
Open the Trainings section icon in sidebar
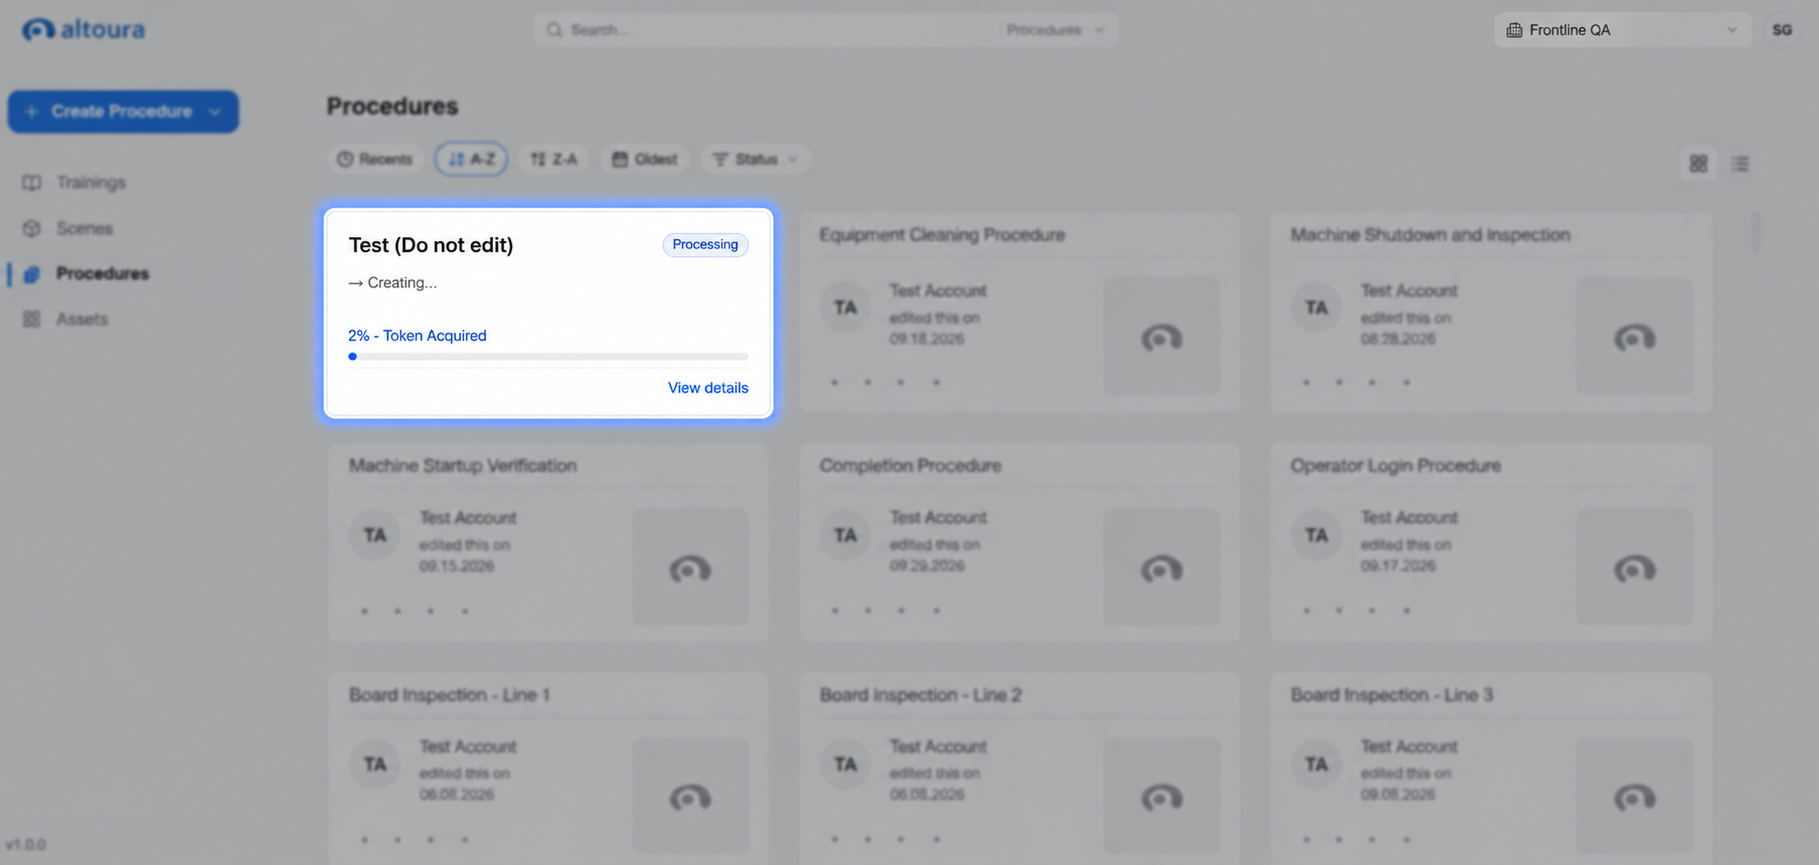[32, 183]
